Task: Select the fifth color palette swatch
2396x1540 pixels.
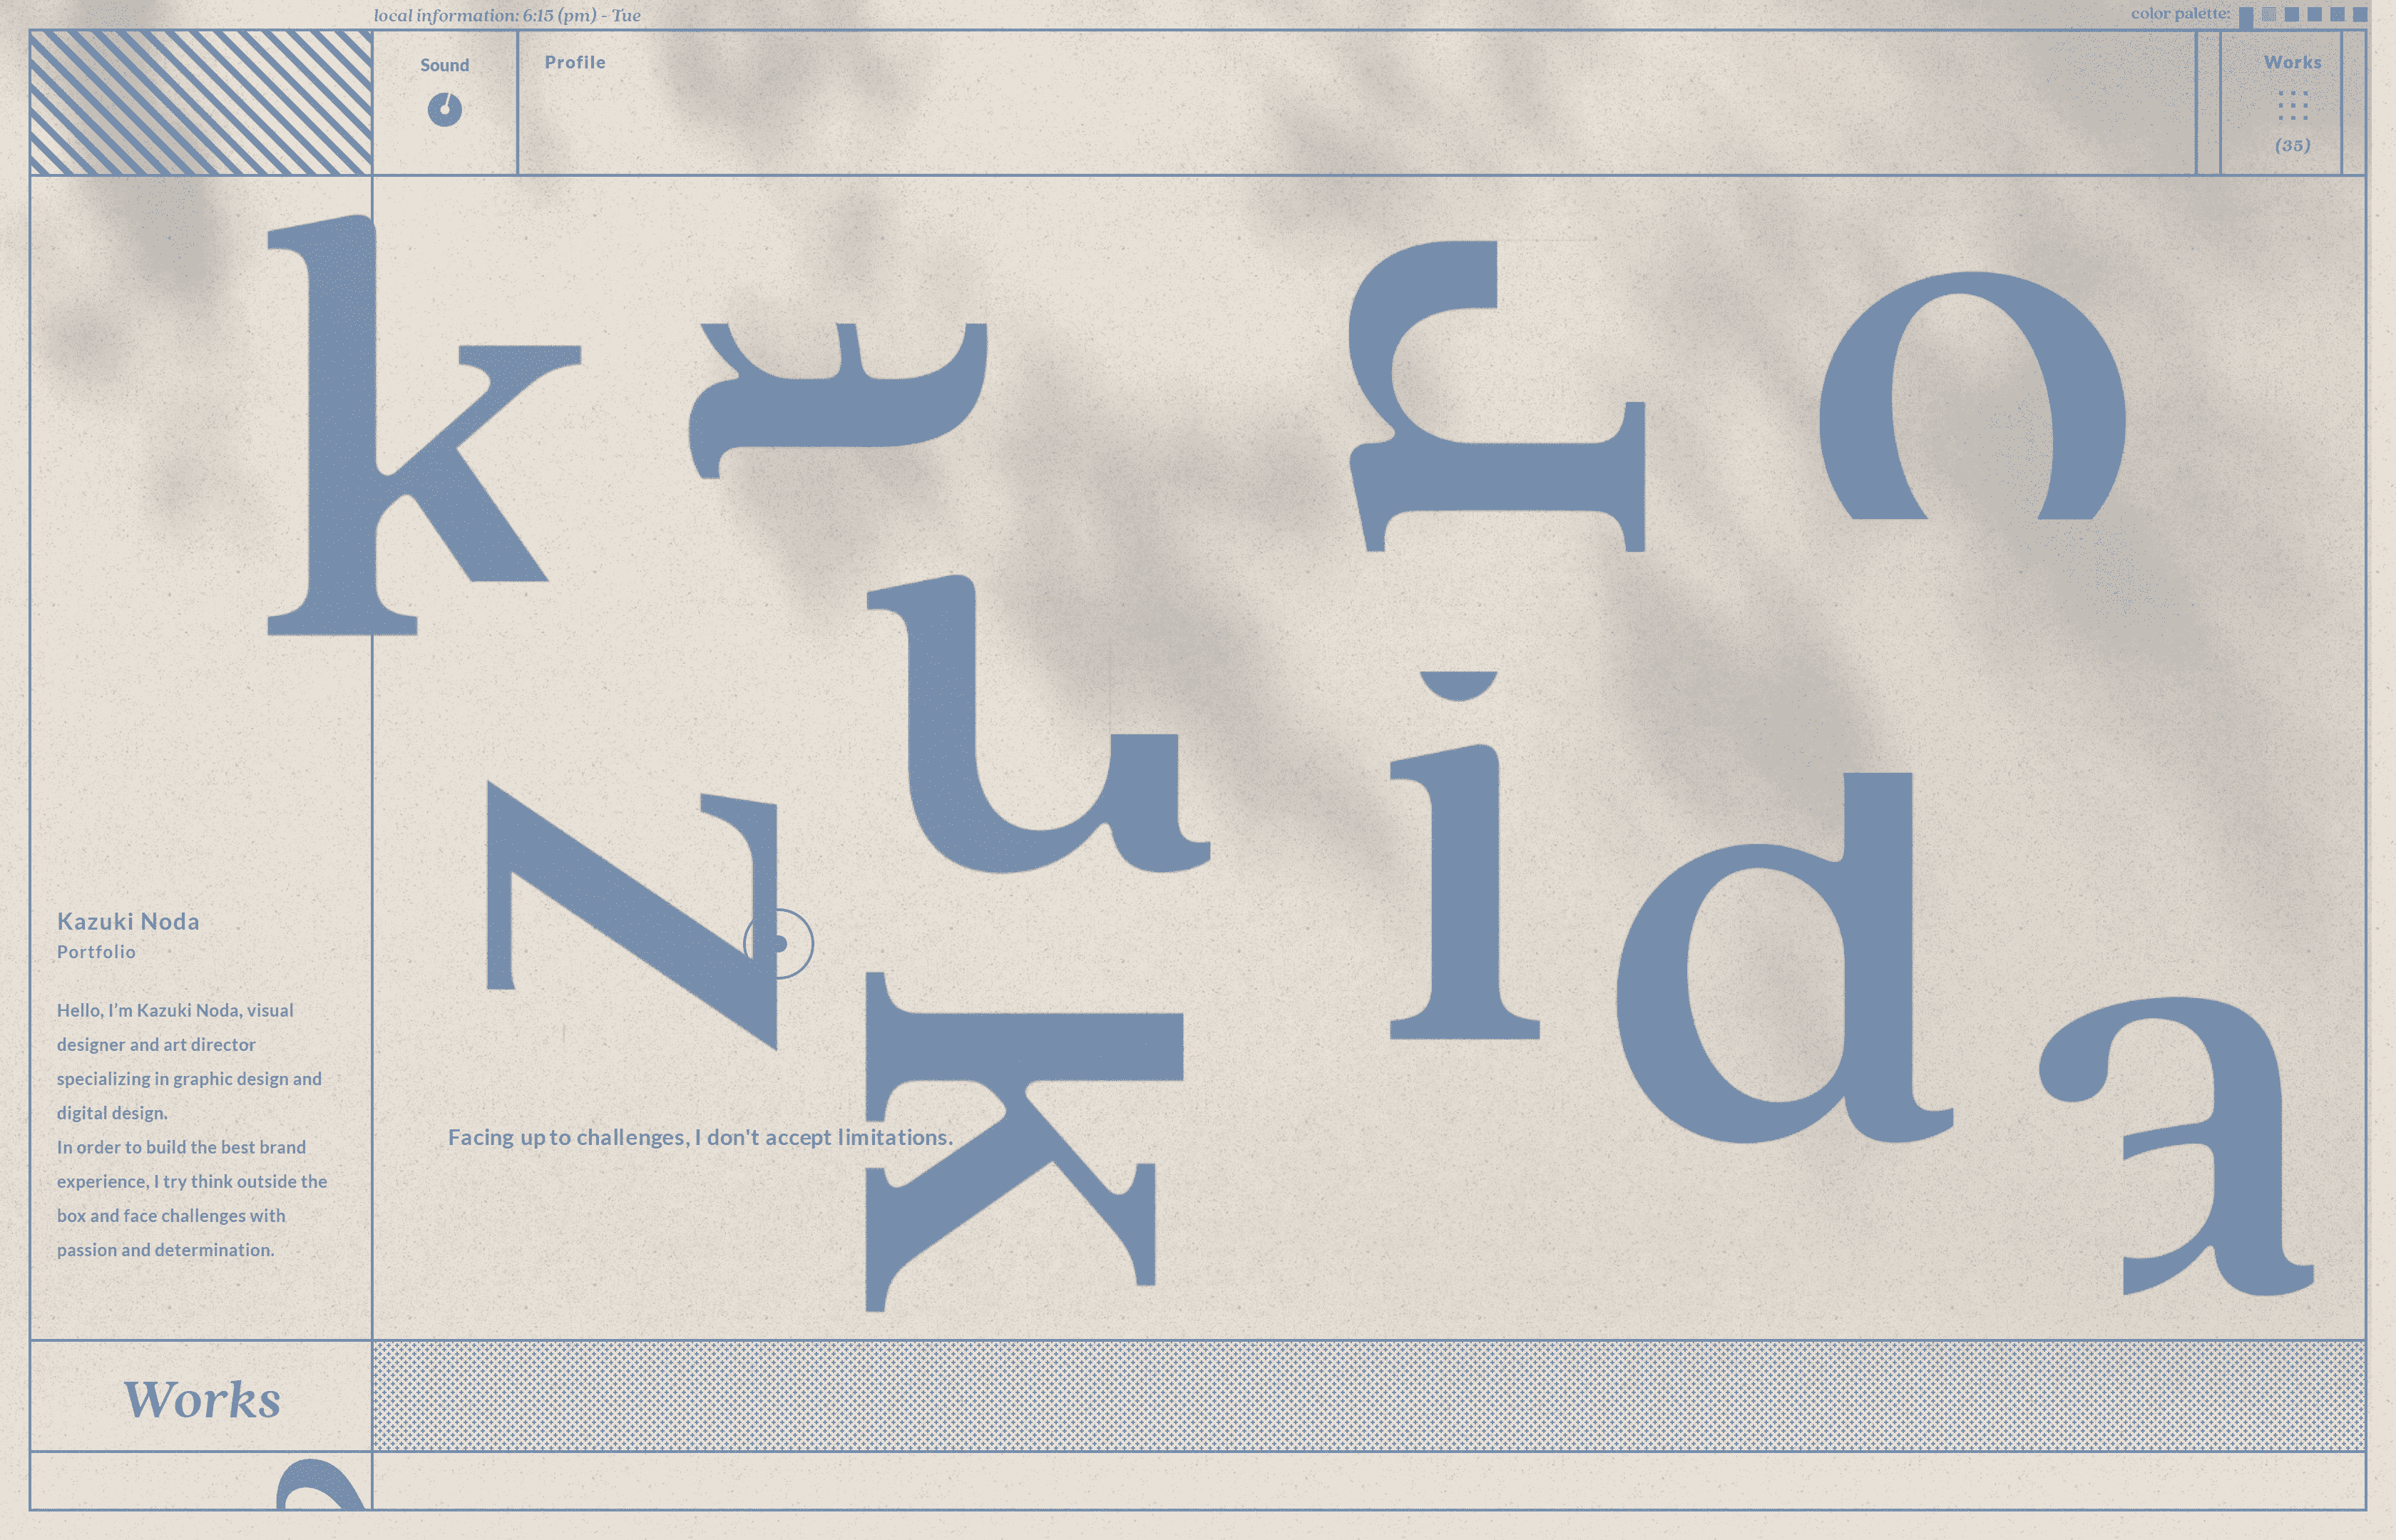Action: tap(2337, 14)
